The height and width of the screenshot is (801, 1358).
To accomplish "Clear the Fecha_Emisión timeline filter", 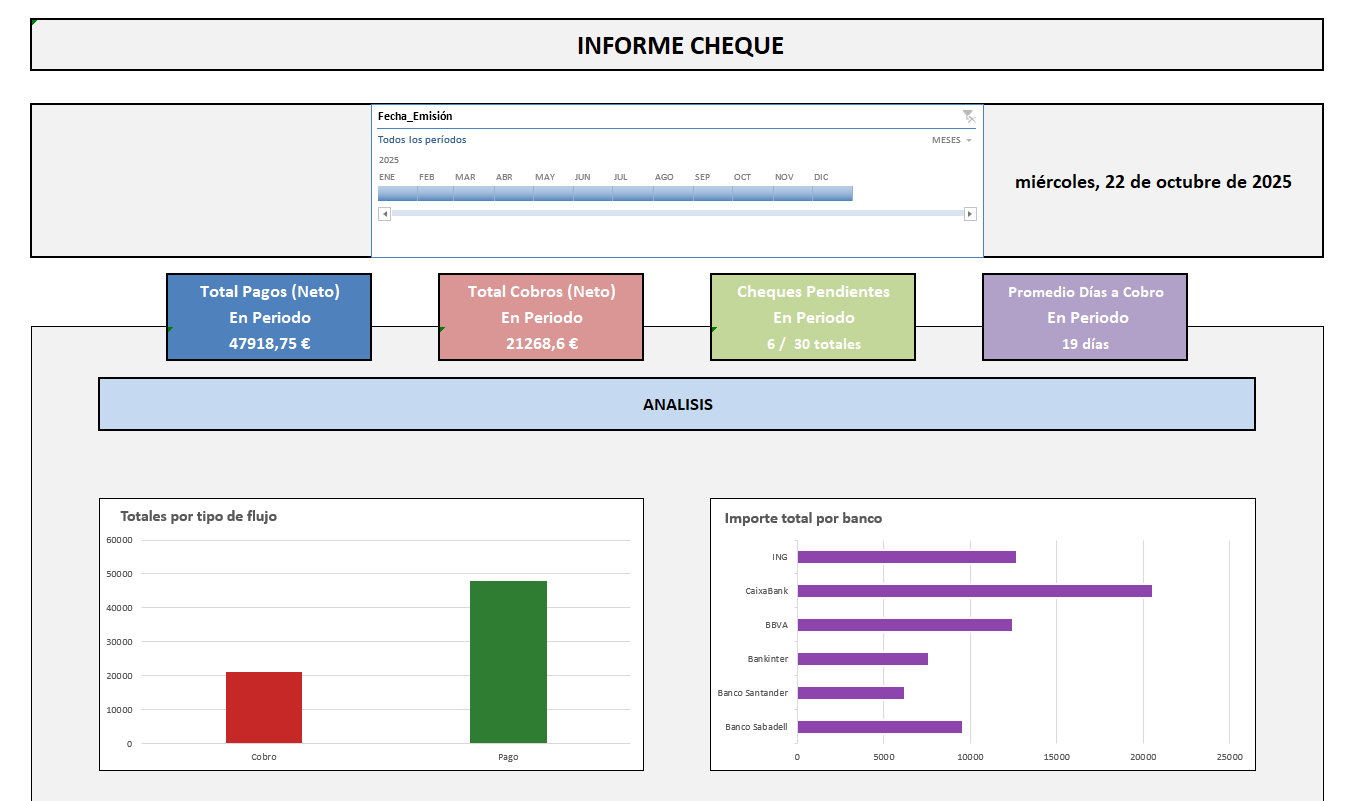I will coord(968,115).
